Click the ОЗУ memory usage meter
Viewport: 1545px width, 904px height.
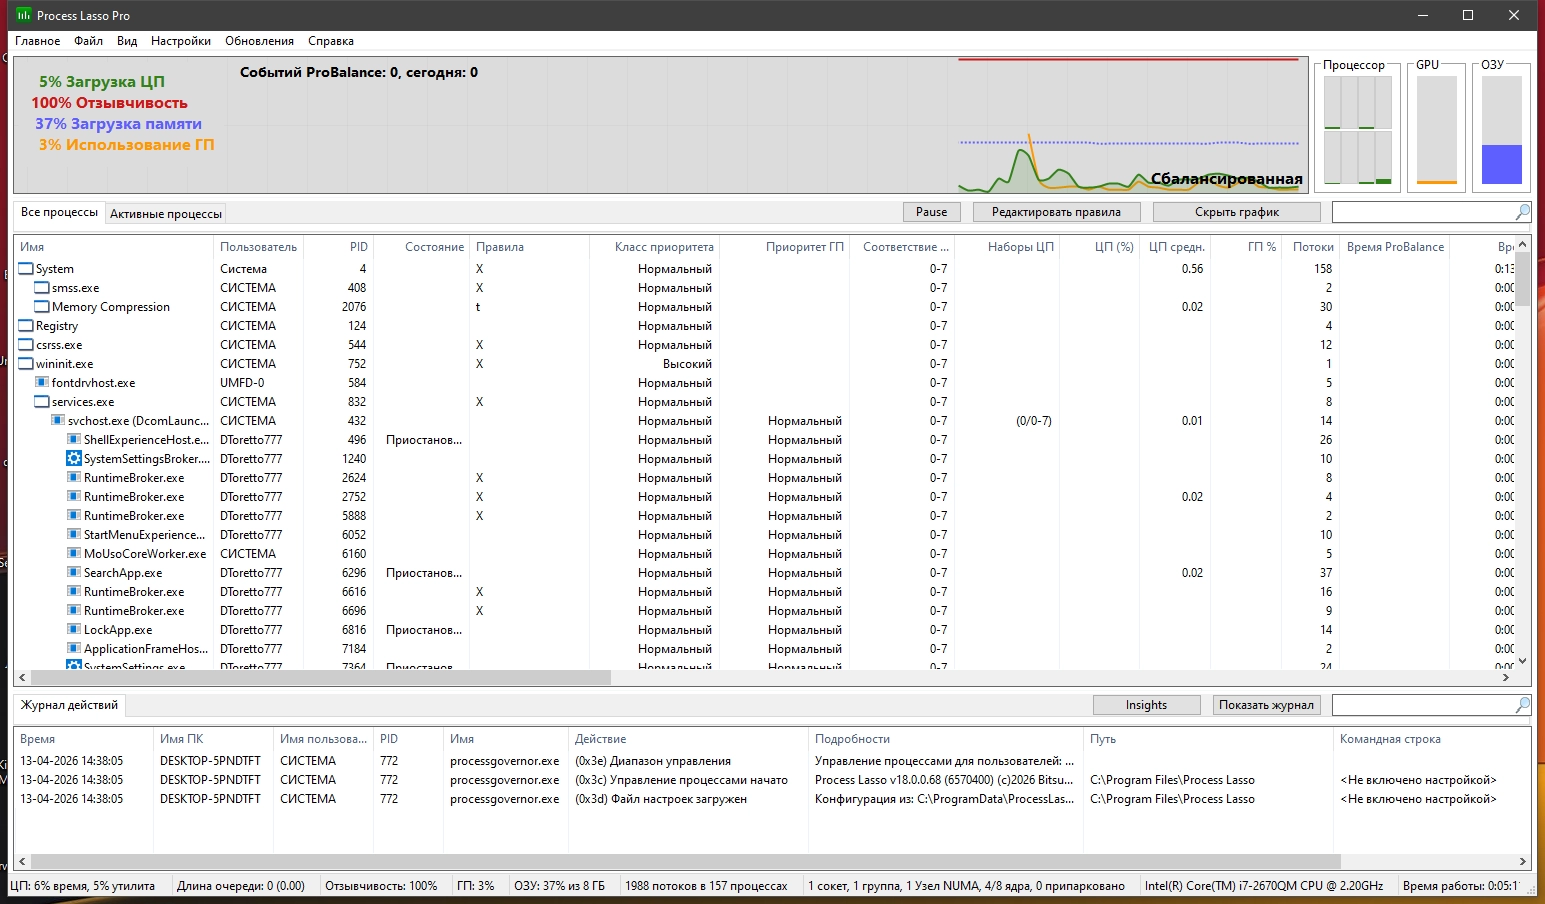1501,130
